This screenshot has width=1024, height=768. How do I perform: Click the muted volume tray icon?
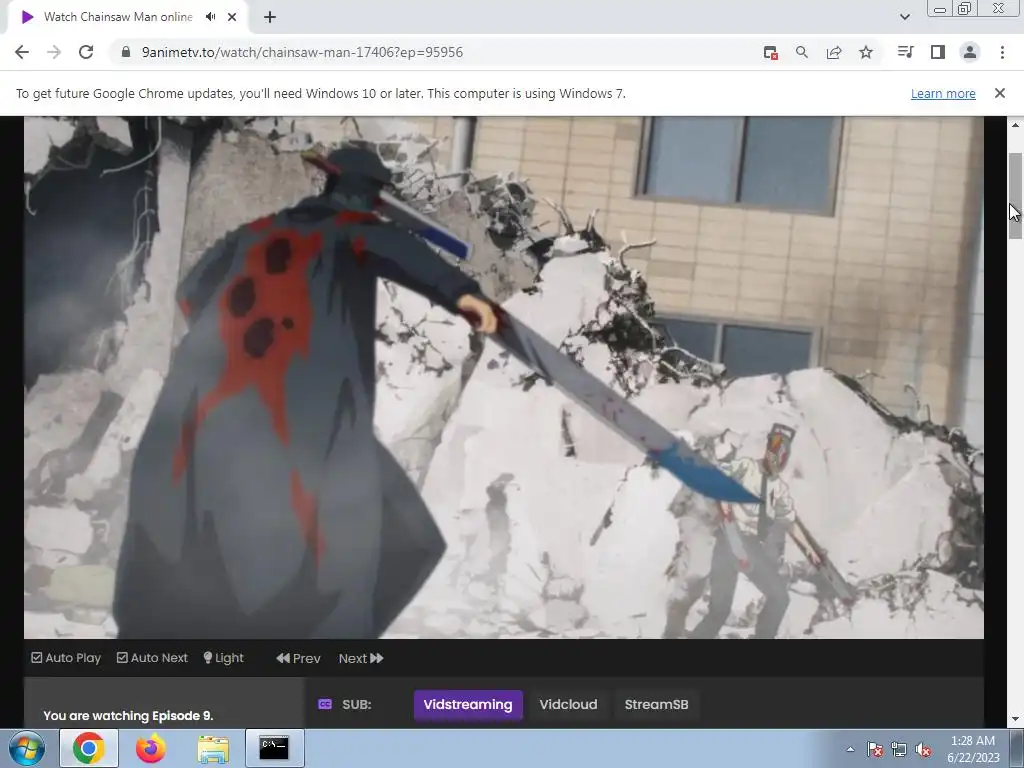coord(923,749)
